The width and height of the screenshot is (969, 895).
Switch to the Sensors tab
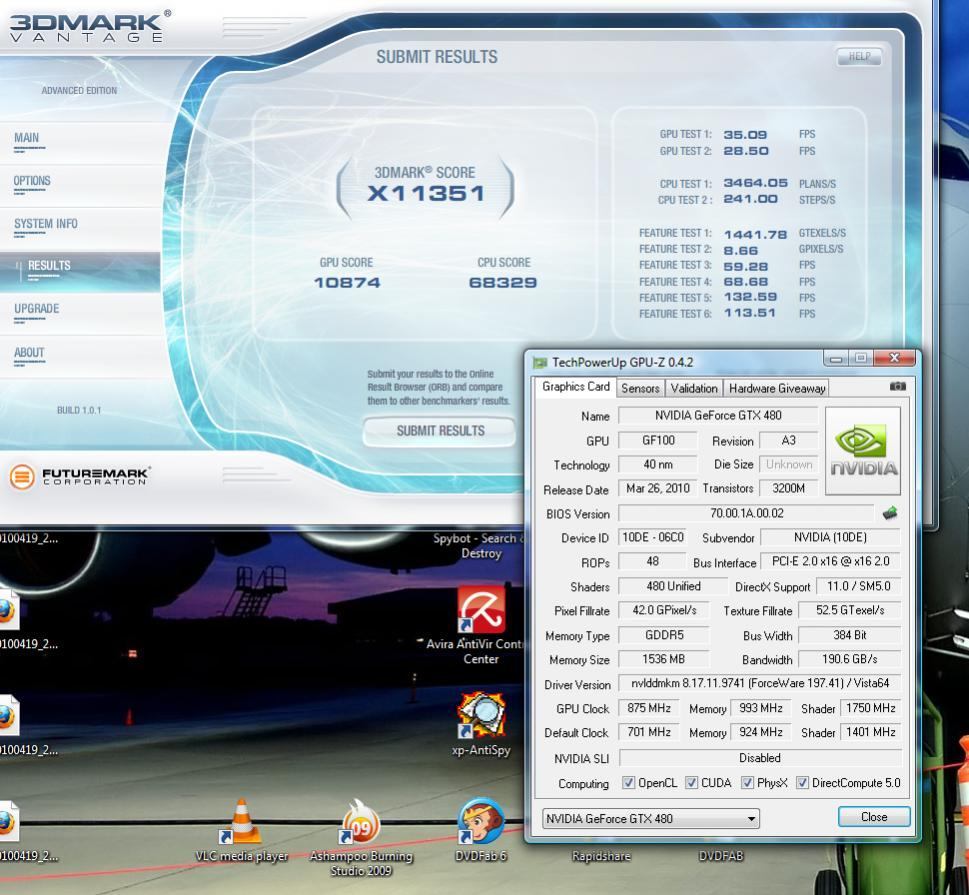click(x=640, y=388)
